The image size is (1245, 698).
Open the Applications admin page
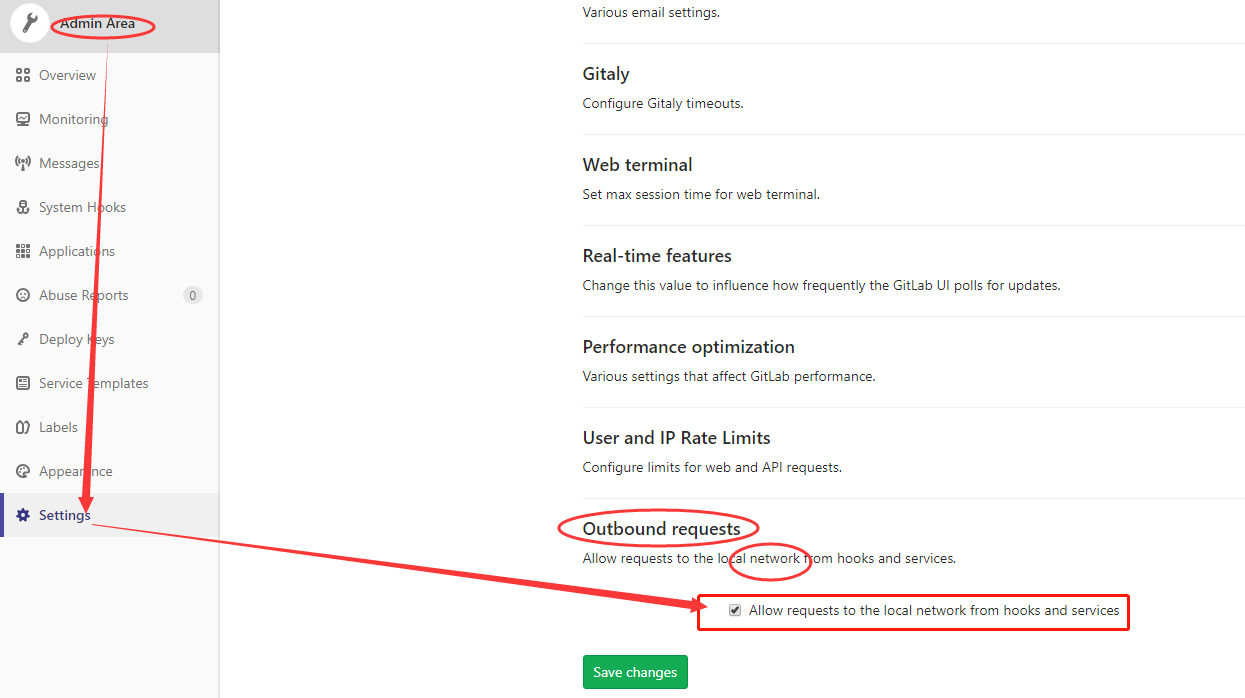click(110, 251)
